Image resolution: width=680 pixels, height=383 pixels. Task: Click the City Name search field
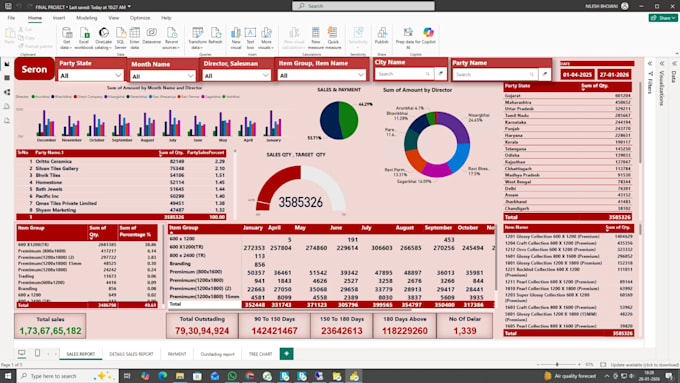coord(404,74)
